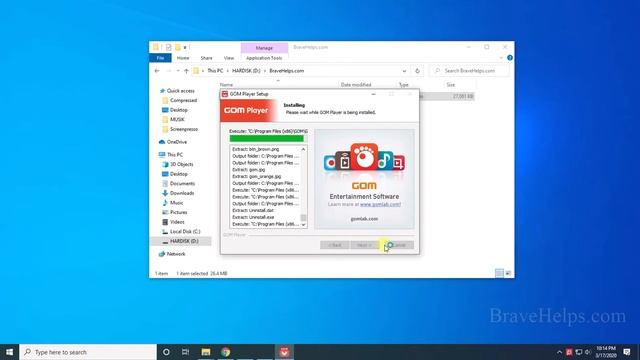
Task: Click 'This PC' in the address breadcrumb
Action: pos(215,71)
